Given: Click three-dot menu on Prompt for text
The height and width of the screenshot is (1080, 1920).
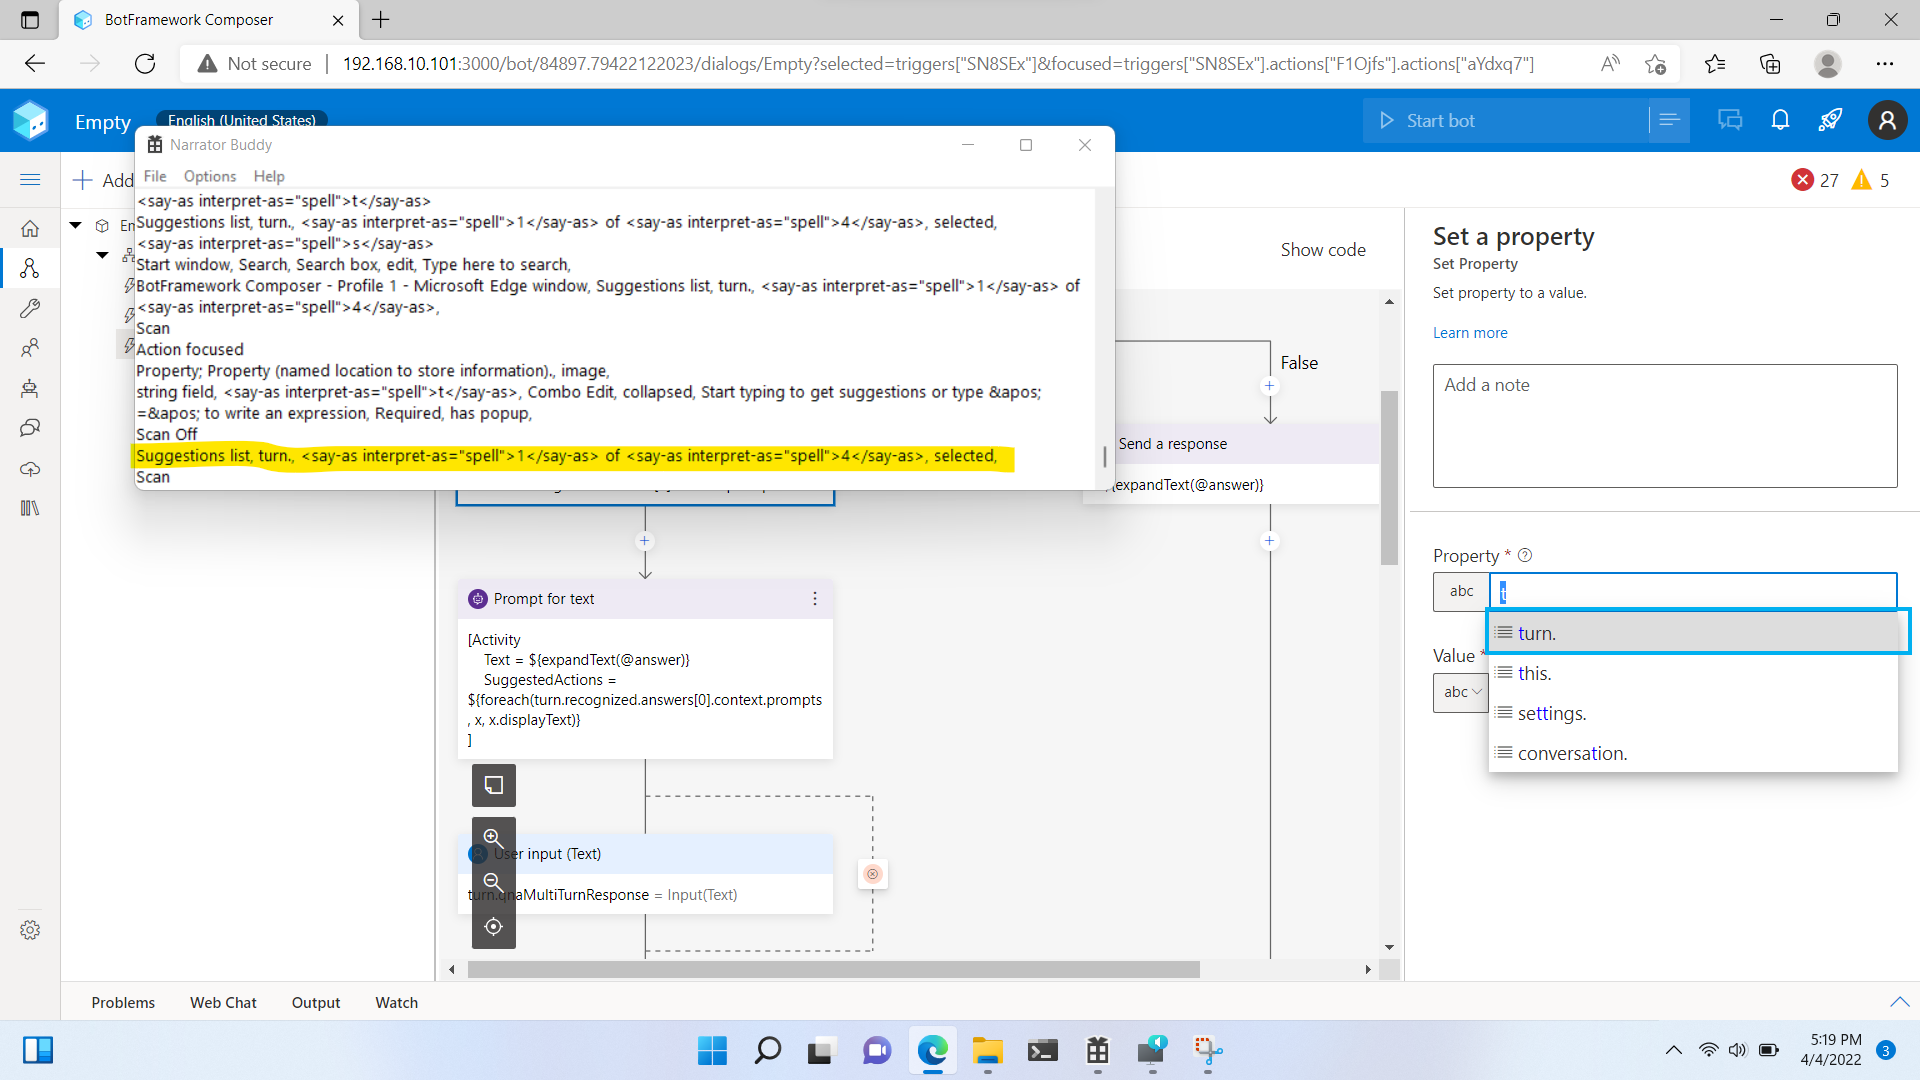Looking at the screenshot, I should pos(815,599).
